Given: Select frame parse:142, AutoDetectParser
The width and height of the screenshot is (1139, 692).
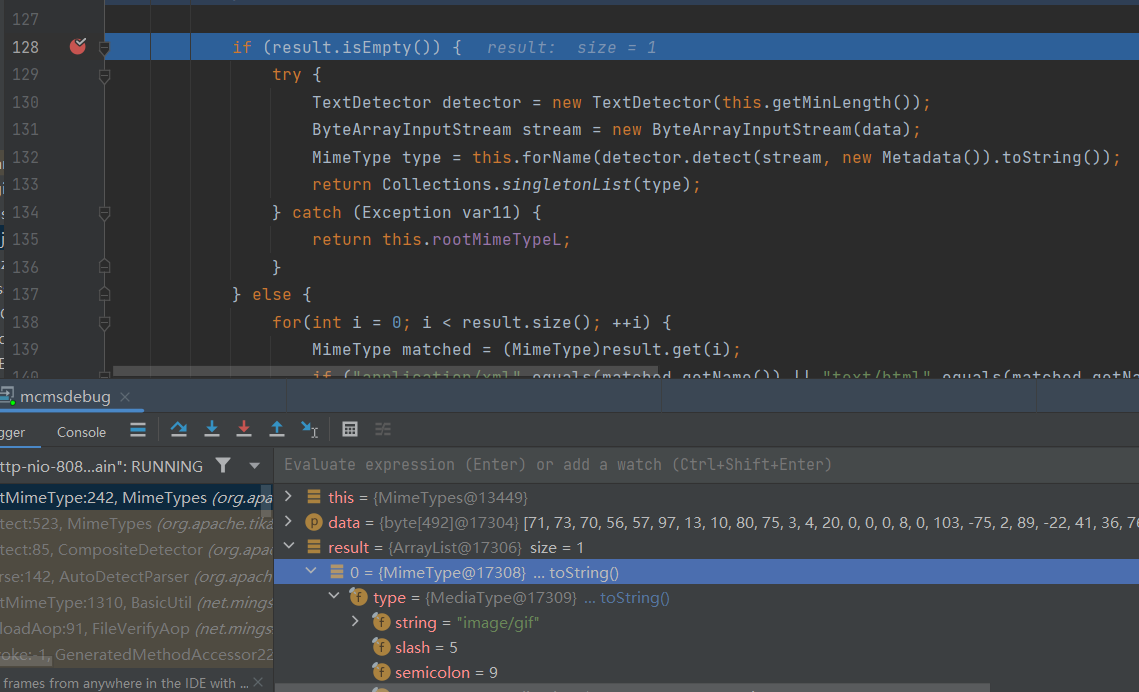Looking at the screenshot, I should point(137,577).
